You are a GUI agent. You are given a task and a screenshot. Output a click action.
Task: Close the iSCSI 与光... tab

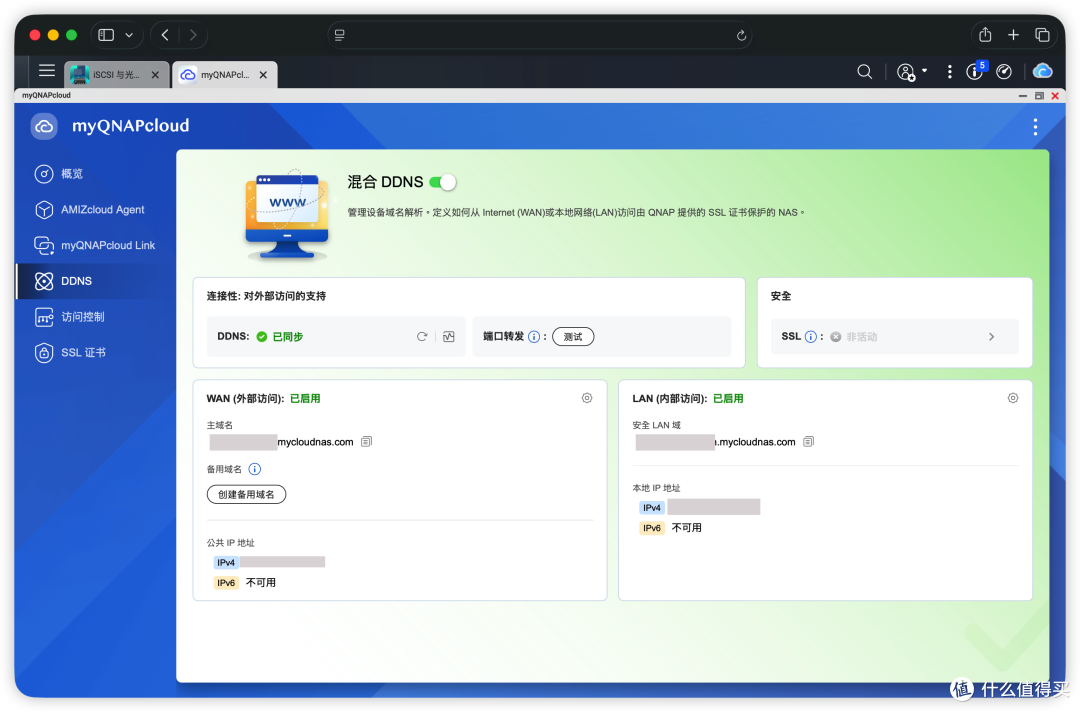coord(156,75)
